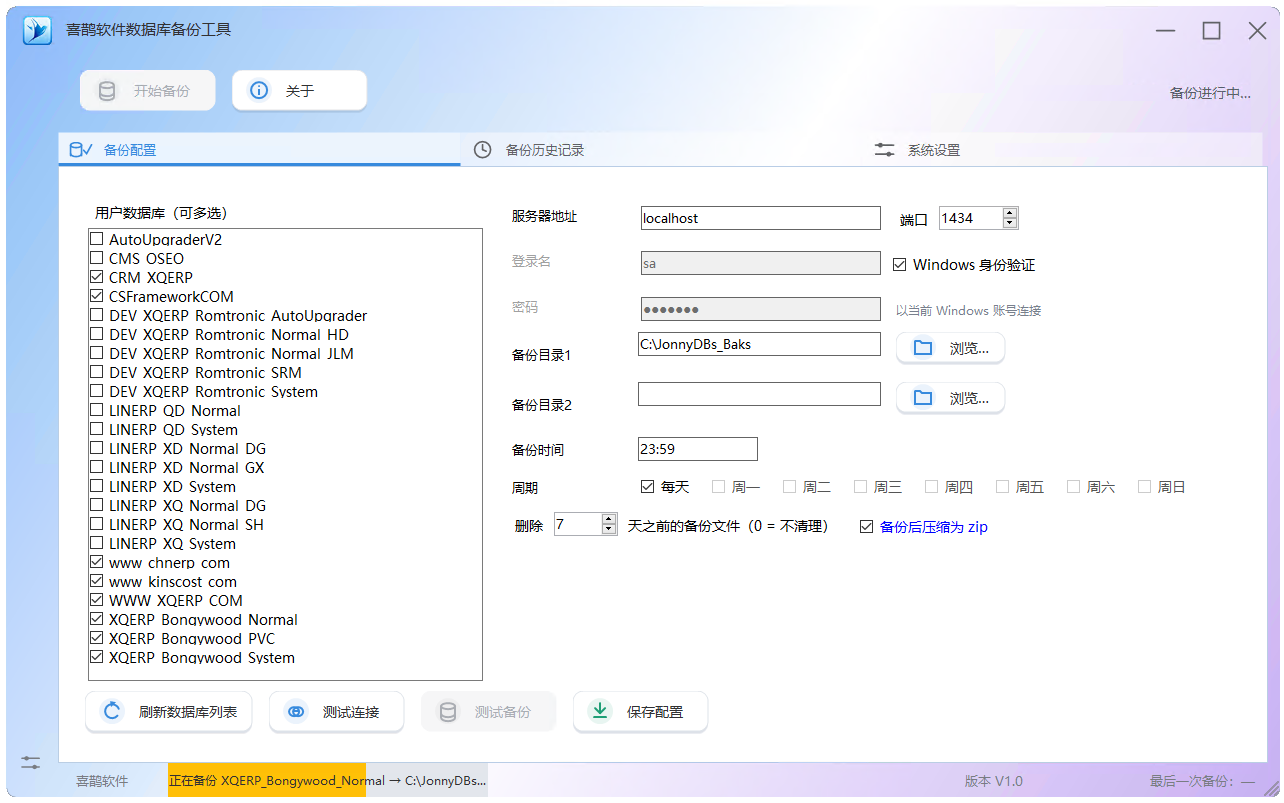Click the 版本 V1.0 status text

click(994, 781)
